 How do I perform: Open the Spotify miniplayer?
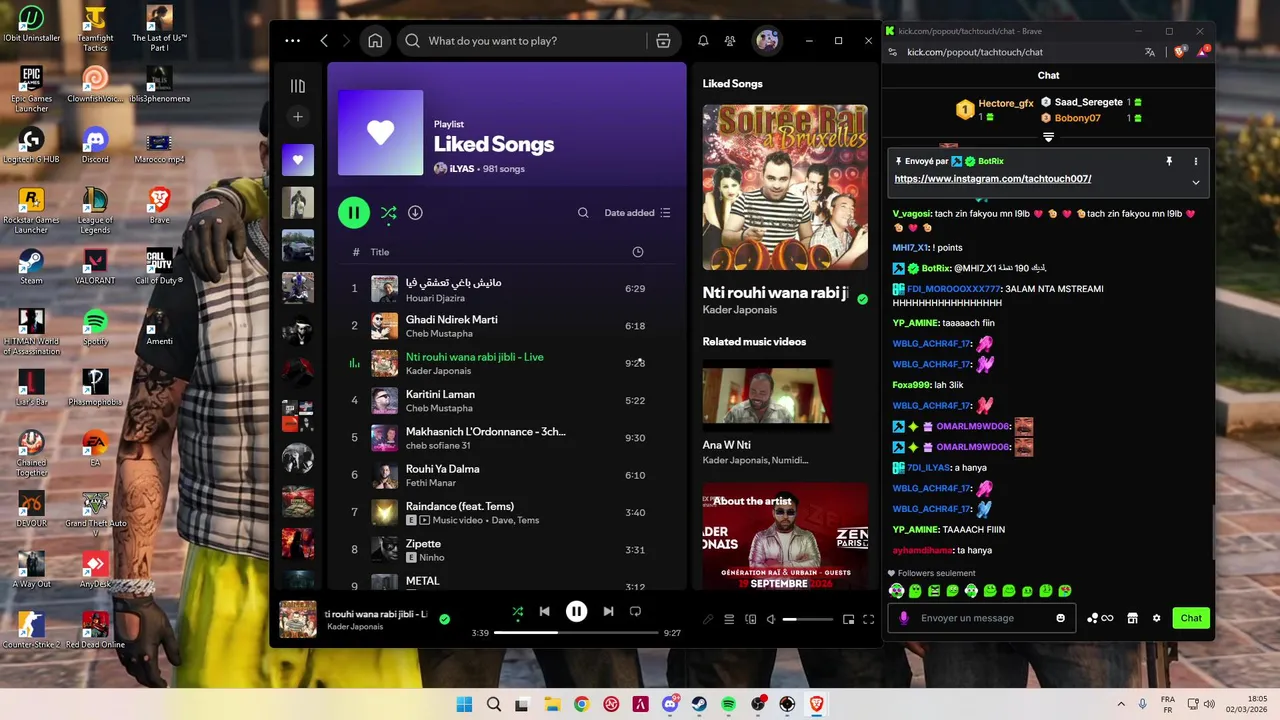[x=848, y=619]
